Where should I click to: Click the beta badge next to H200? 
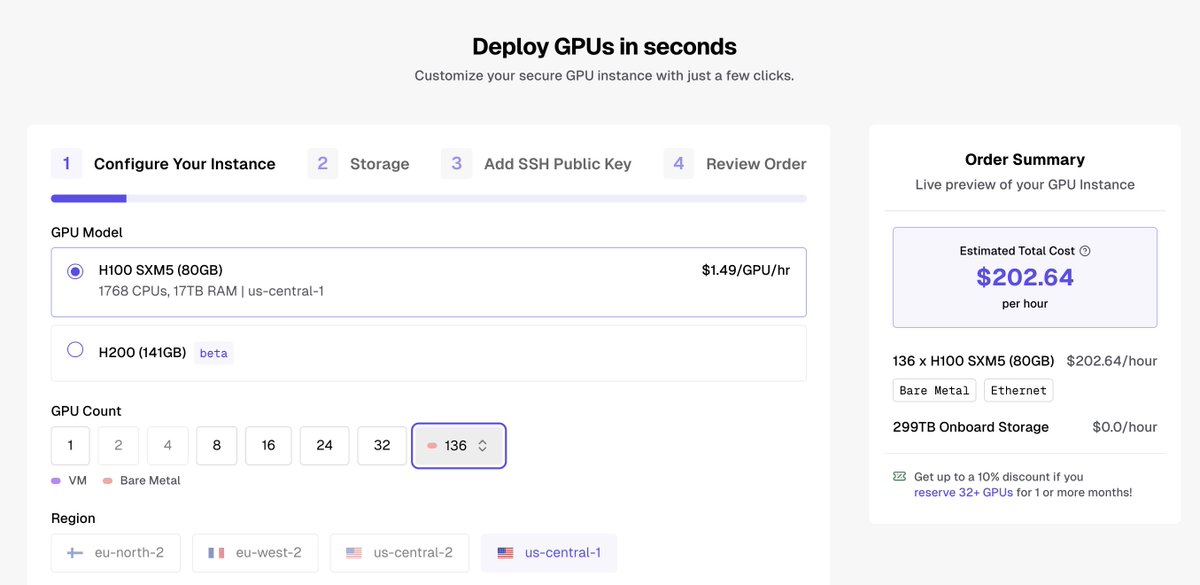click(213, 353)
